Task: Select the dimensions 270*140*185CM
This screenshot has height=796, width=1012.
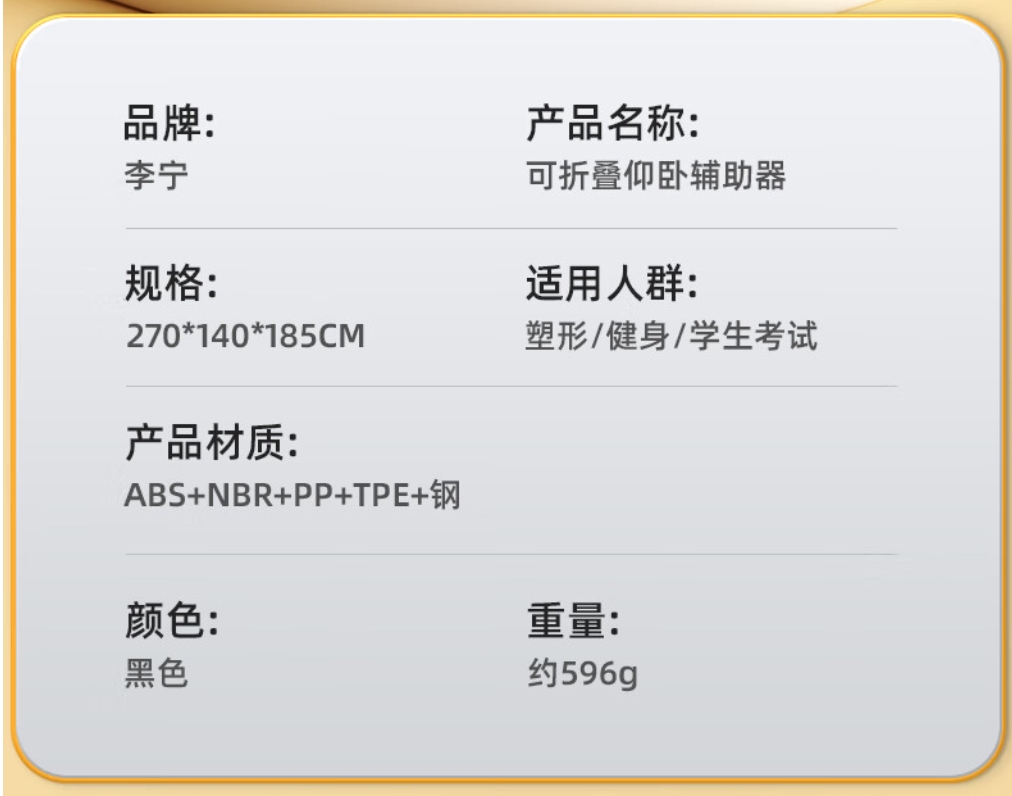Action: [245, 336]
